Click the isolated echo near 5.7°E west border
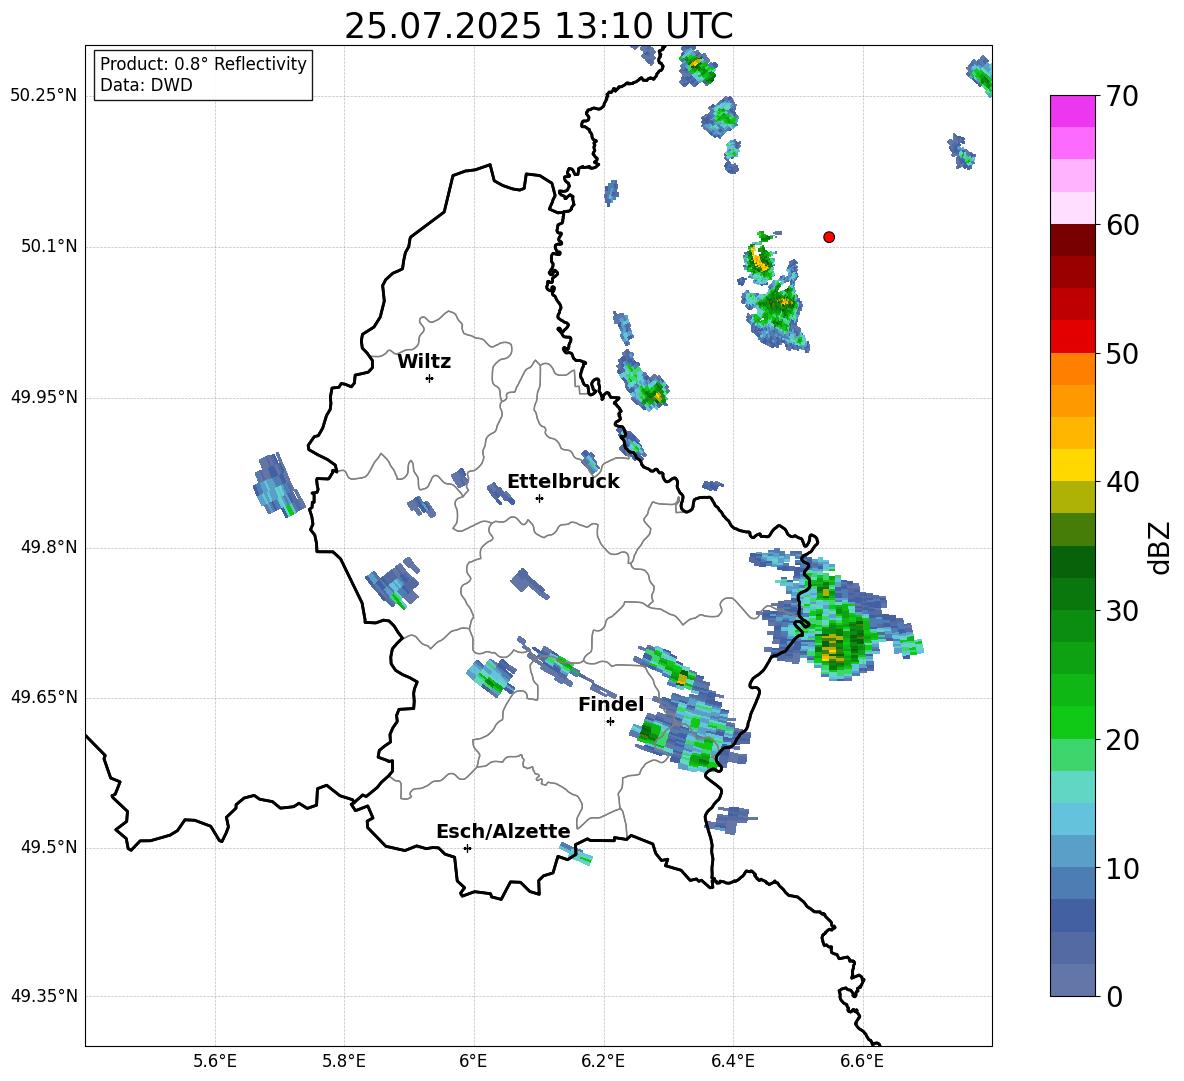1184x1081 pixels. (x=278, y=485)
